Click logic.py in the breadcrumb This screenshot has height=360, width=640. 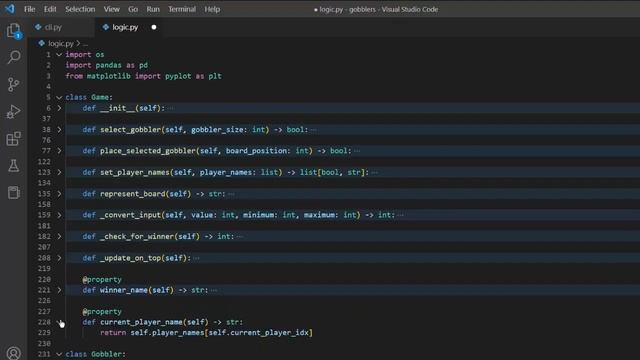point(61,43)
